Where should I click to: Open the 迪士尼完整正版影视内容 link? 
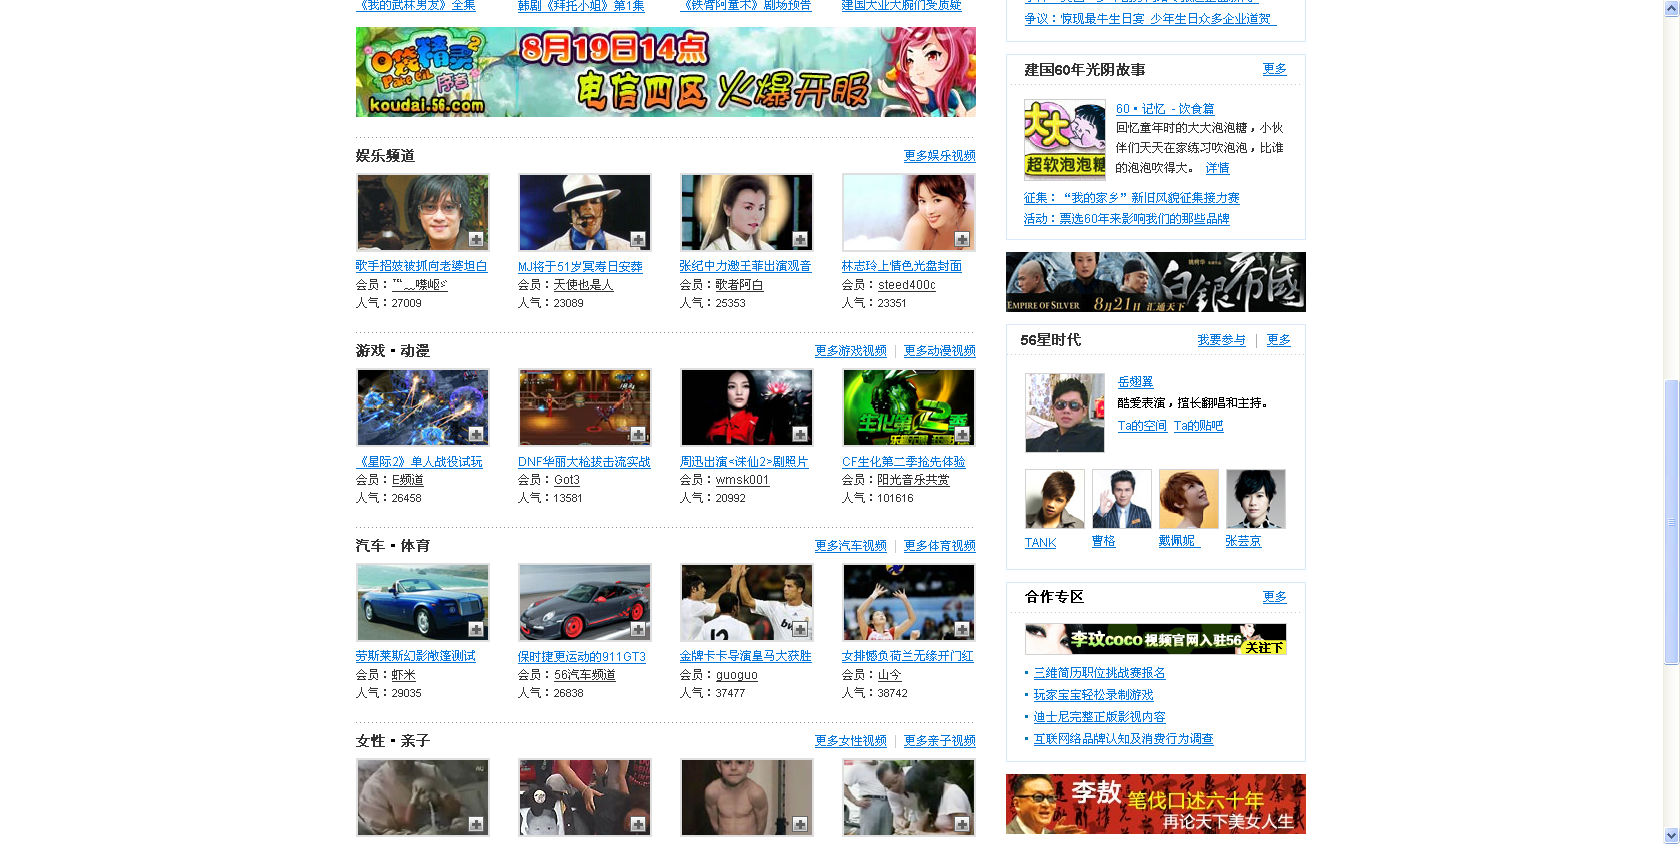(x=1100, y=717)
